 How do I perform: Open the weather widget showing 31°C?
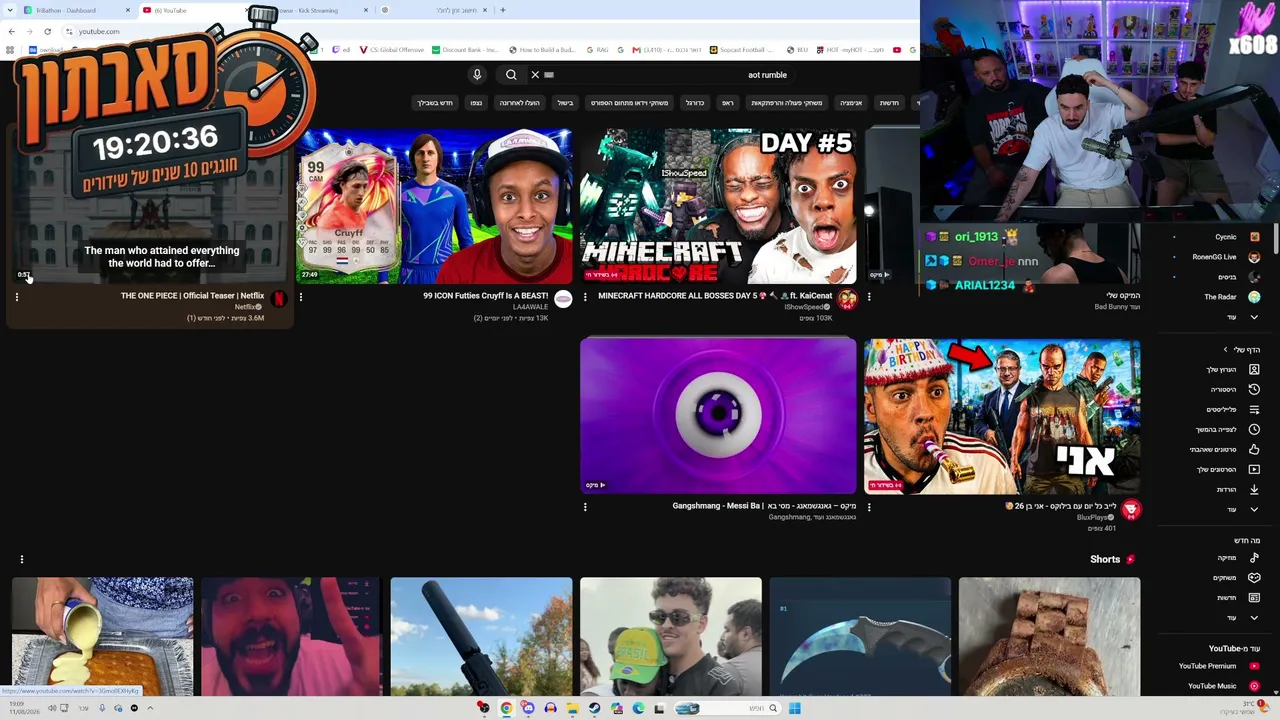tap(1243, 707)
